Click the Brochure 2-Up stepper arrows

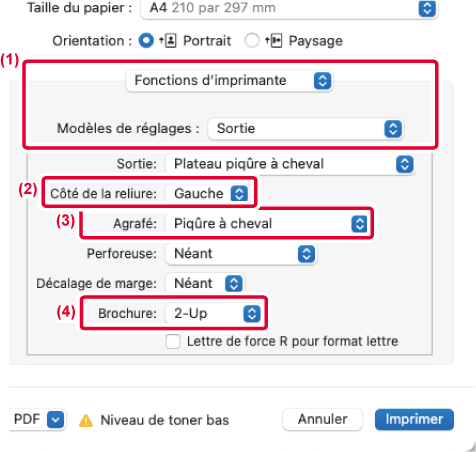tap(252, 313)
